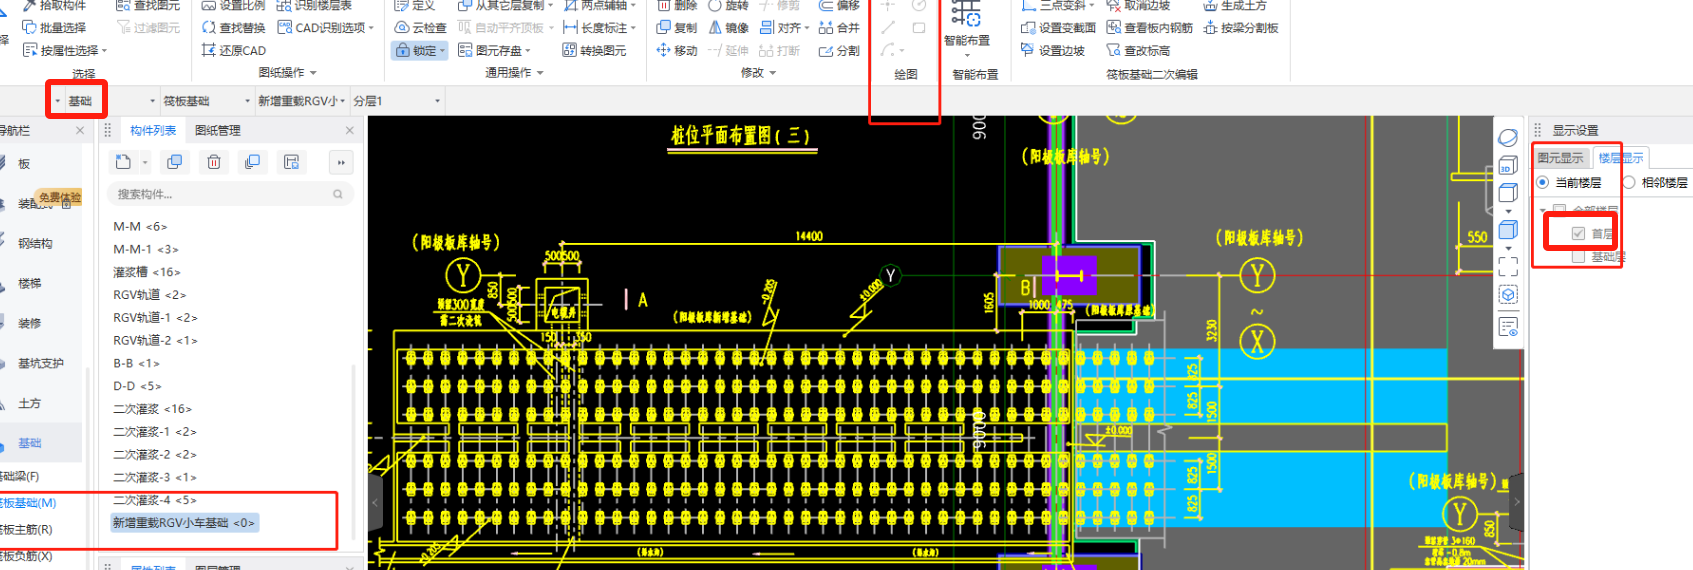1693x570 pixels.
Task: Click the trash delete icon in component list
Action: point(214,162)
